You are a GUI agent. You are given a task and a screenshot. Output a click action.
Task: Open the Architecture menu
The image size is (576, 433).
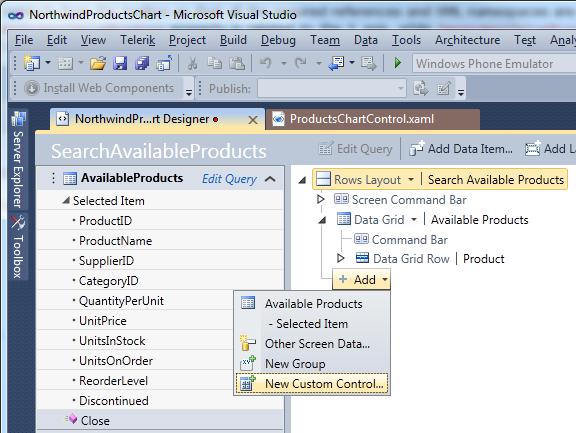[467, 40]
